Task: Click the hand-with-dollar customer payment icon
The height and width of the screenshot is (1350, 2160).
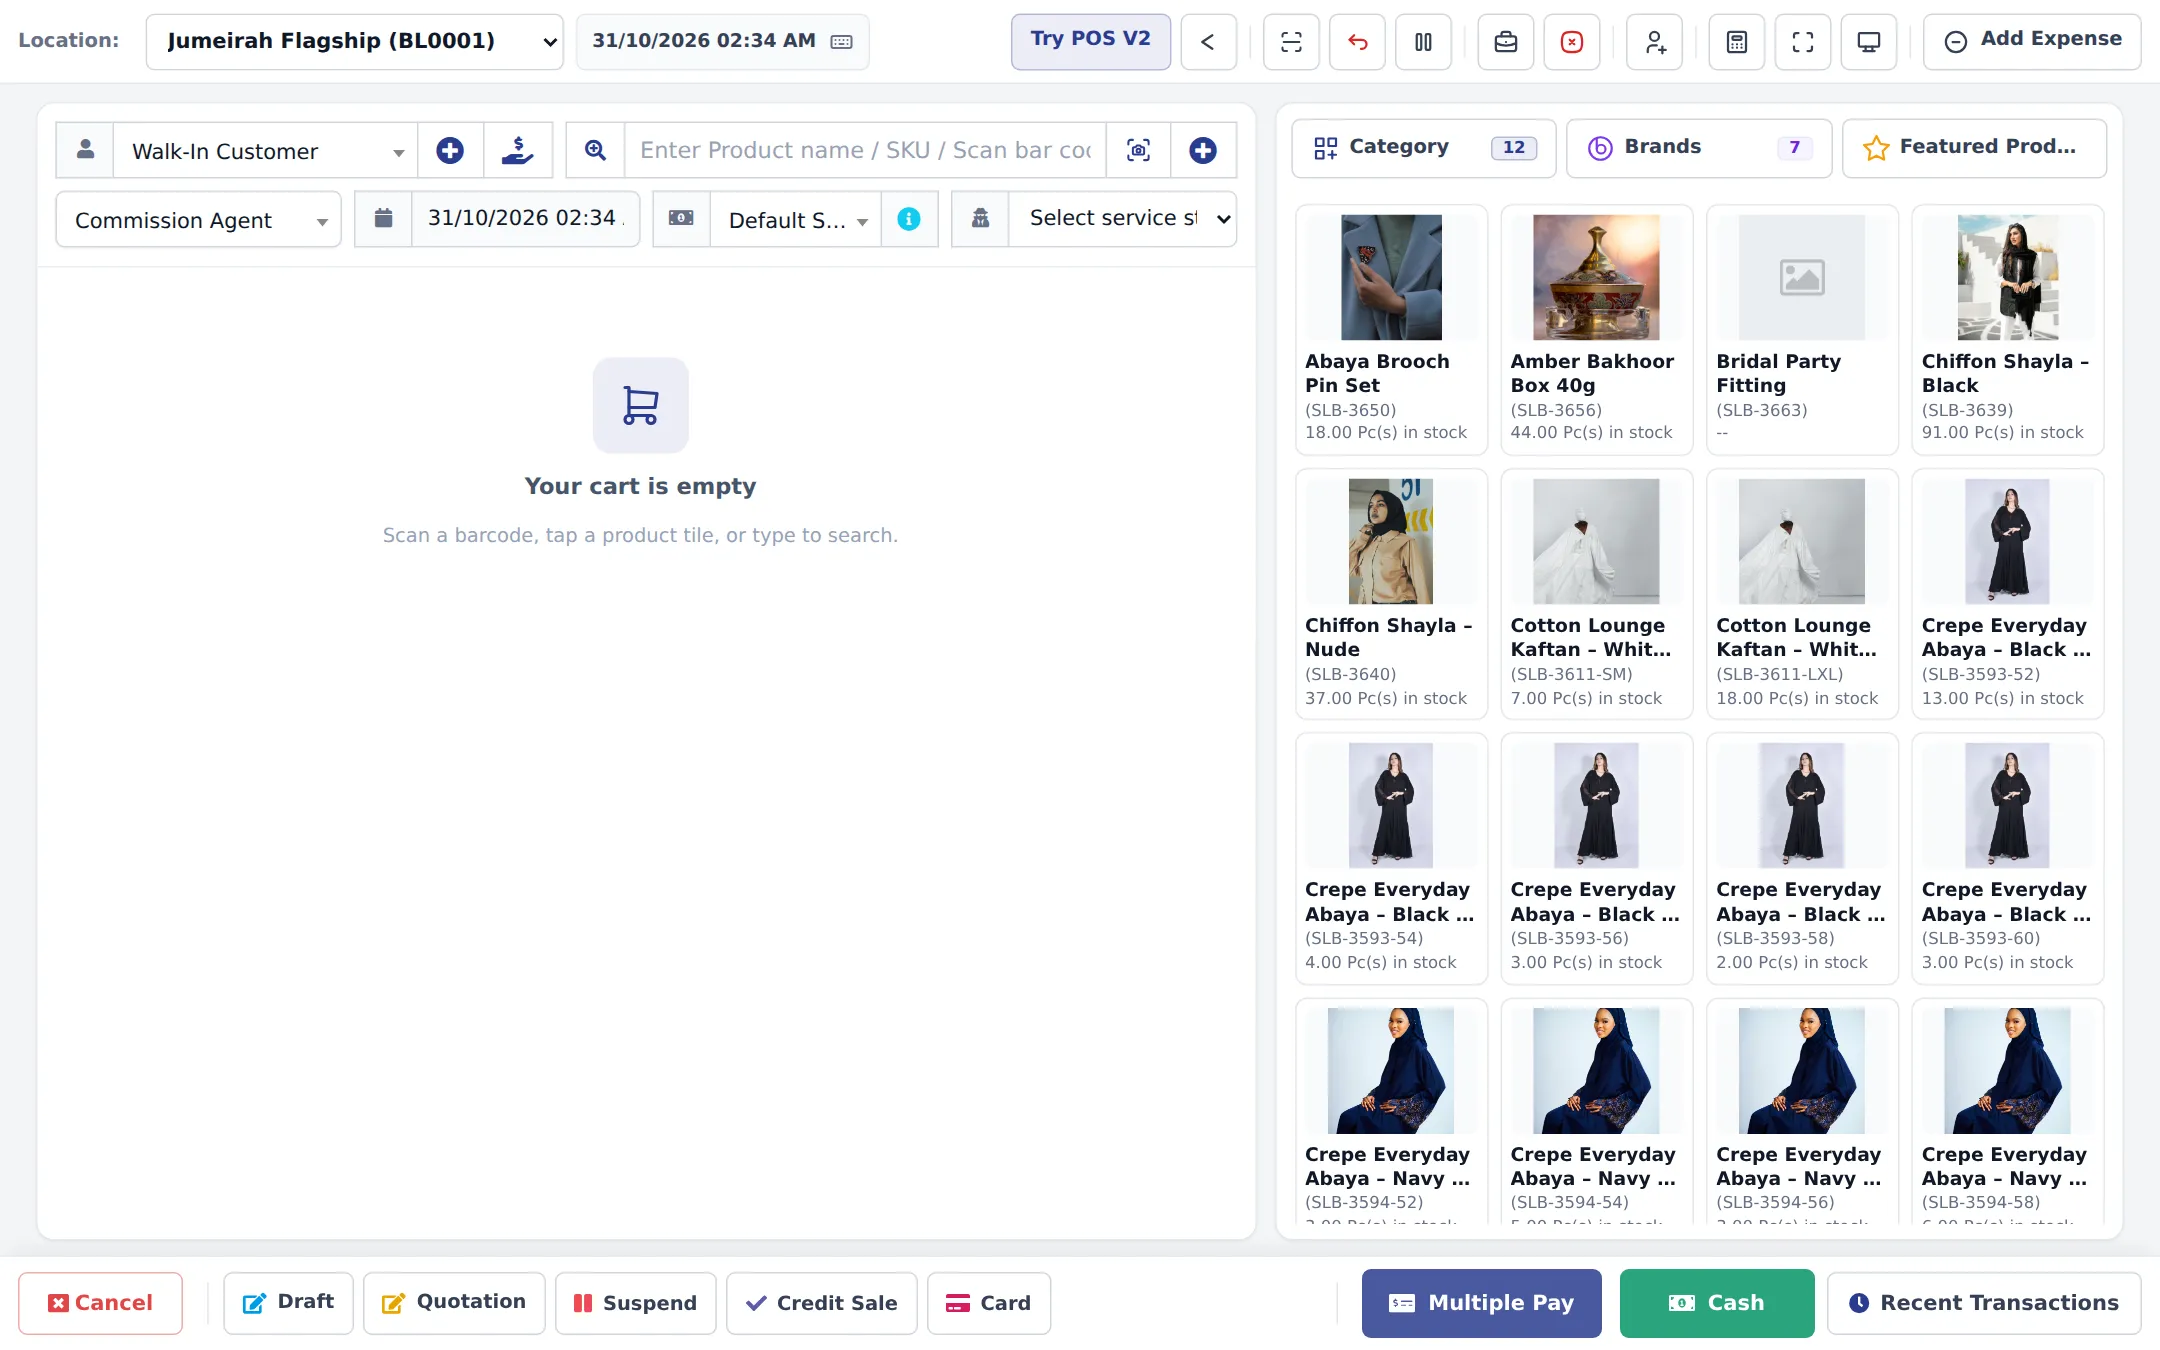Action: [x=518, y=151]
